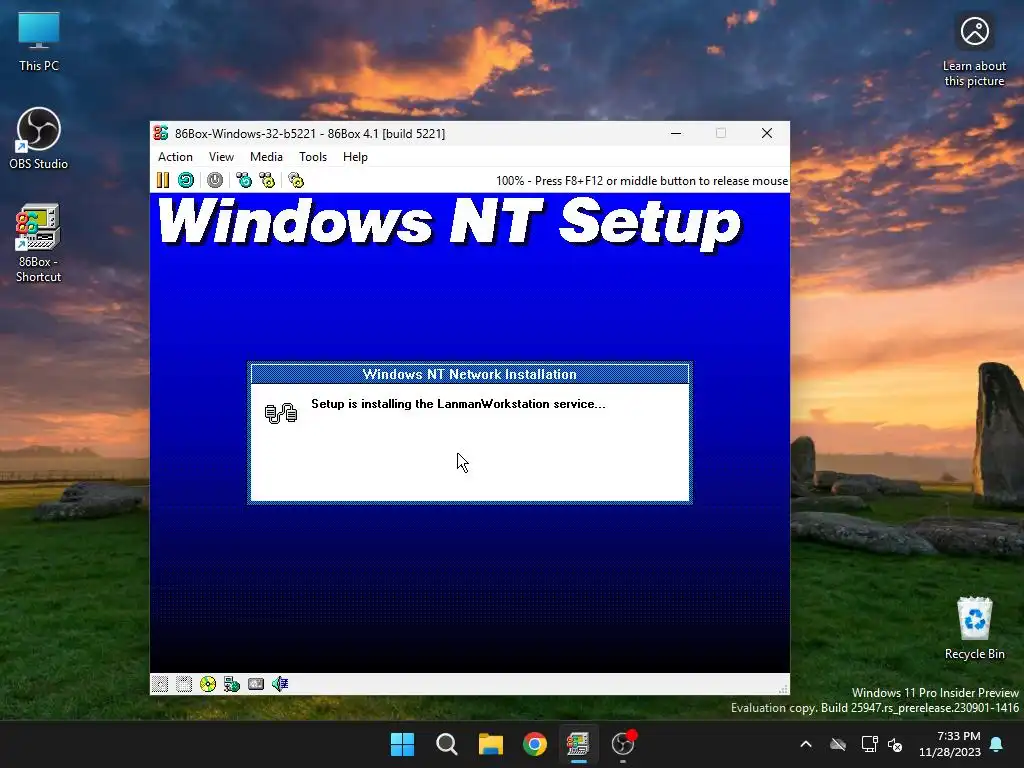Click 'Setup is installing the LanmanWorkstation service' text
1024x768 pixels.
point(458,404)
